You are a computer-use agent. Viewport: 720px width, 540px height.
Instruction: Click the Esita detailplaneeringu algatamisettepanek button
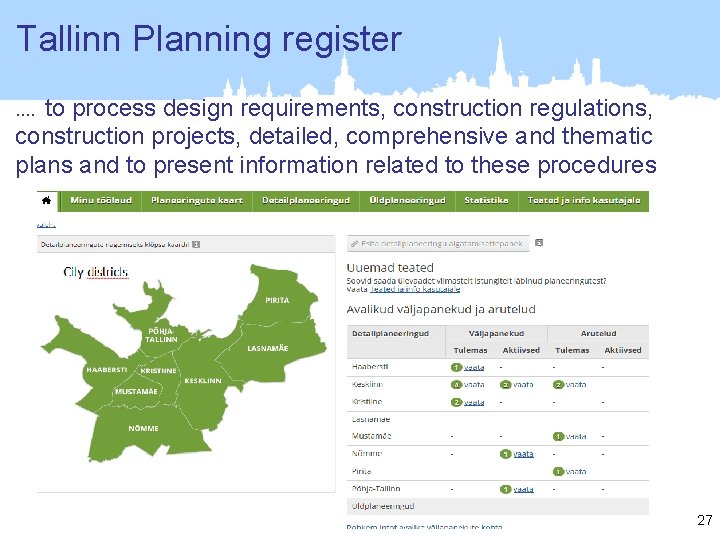pos(439,243)
